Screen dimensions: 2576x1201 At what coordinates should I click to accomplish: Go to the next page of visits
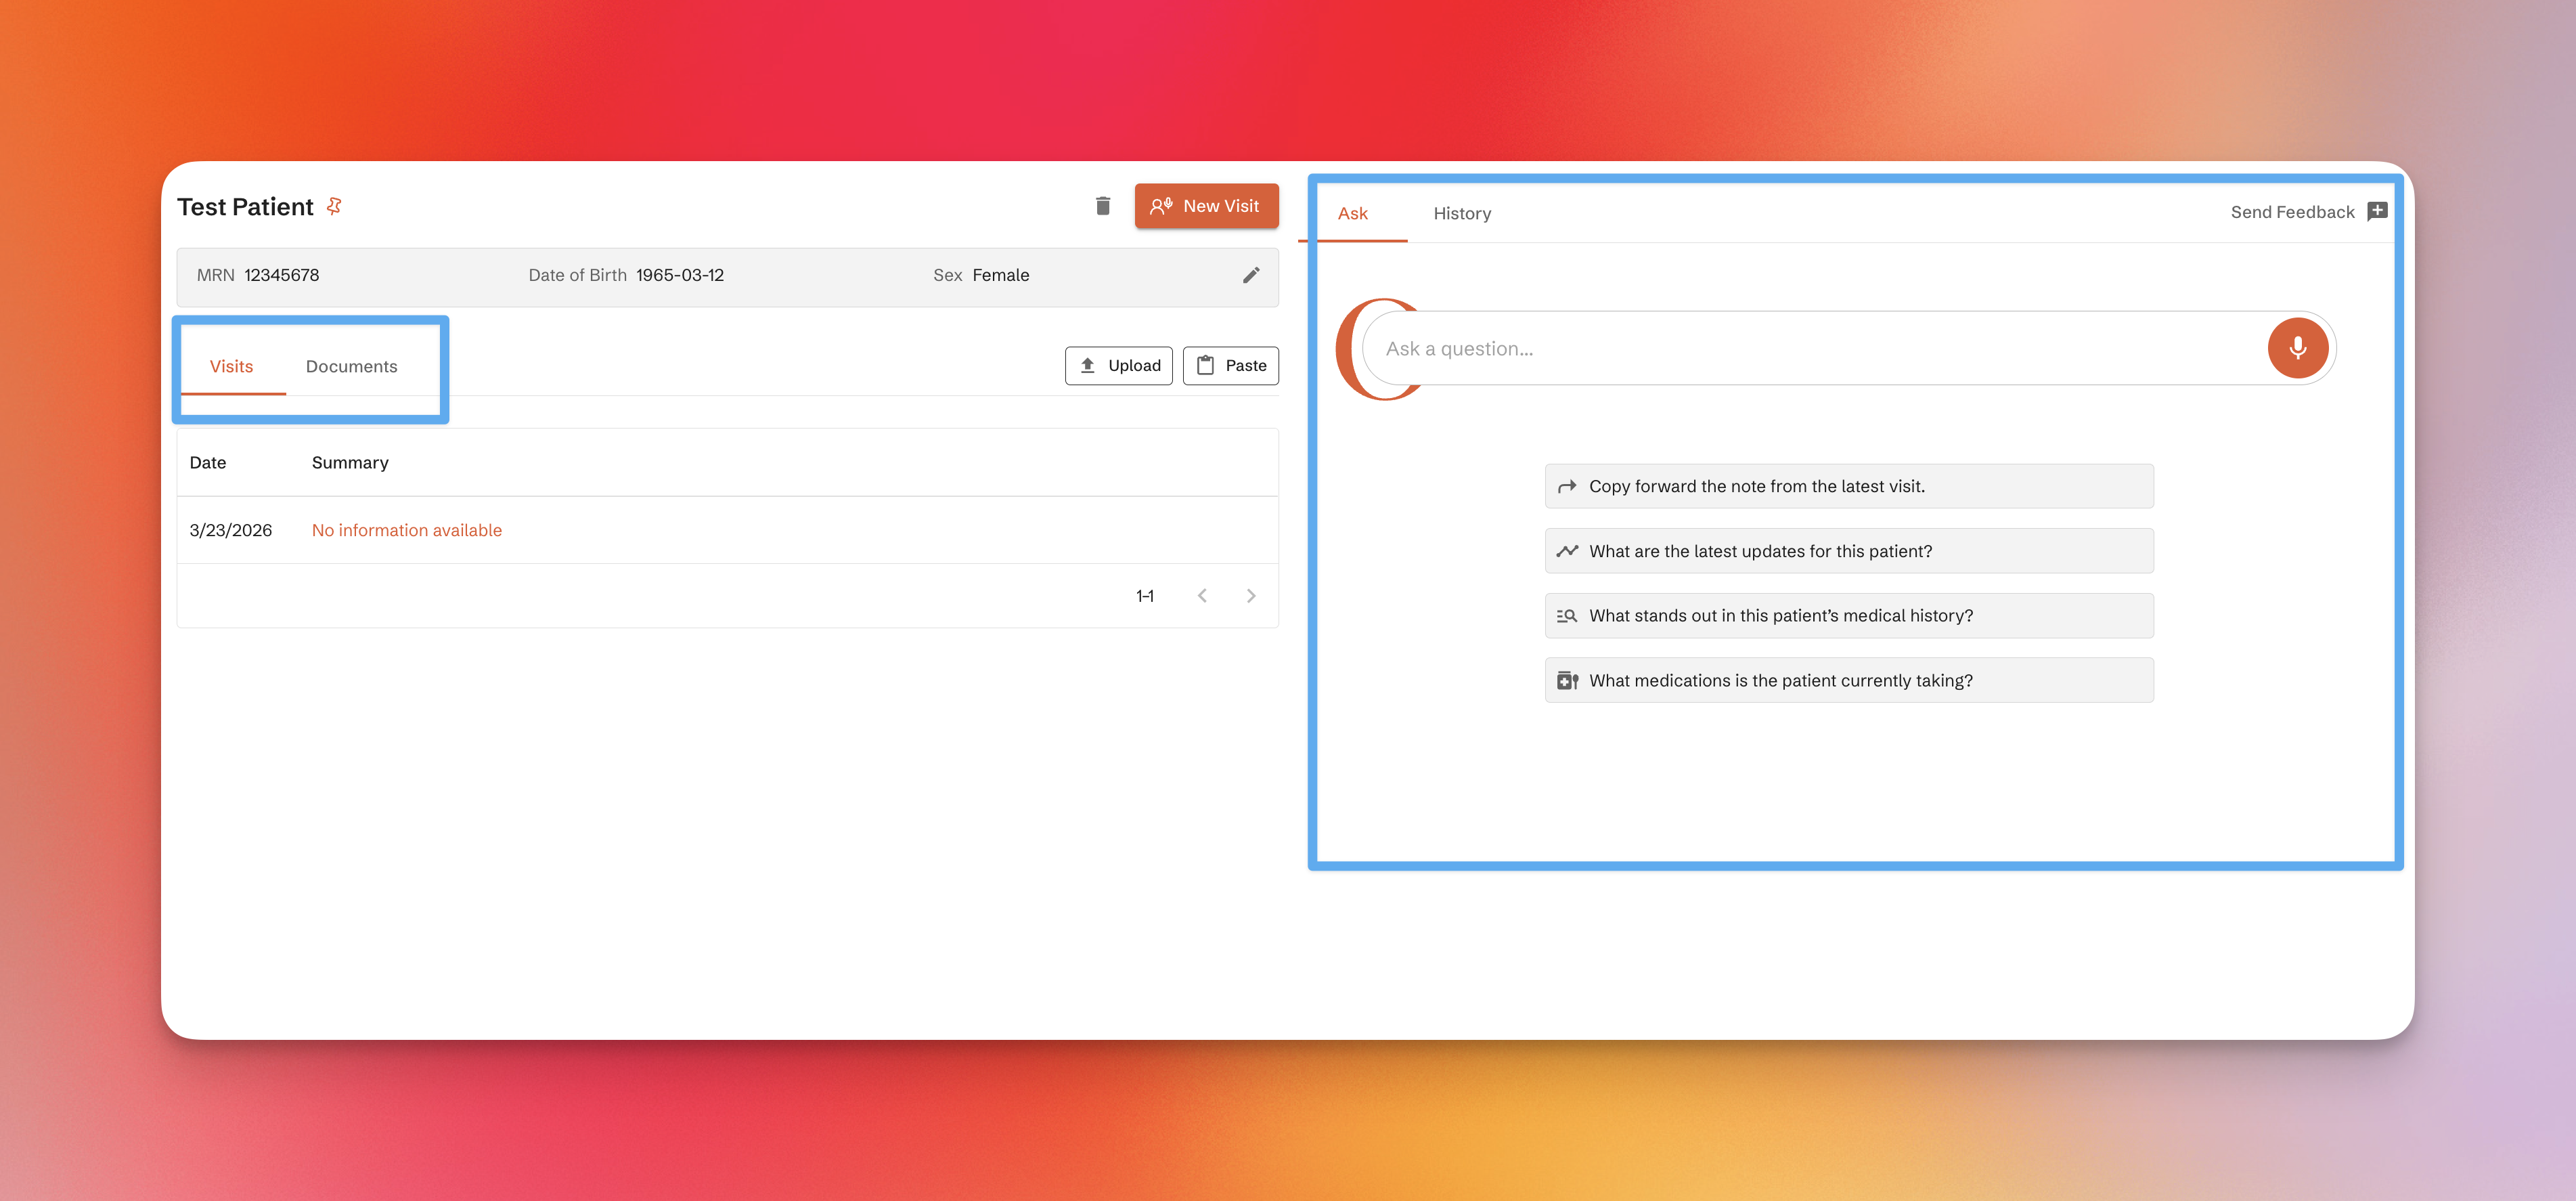coord(1250,596)
